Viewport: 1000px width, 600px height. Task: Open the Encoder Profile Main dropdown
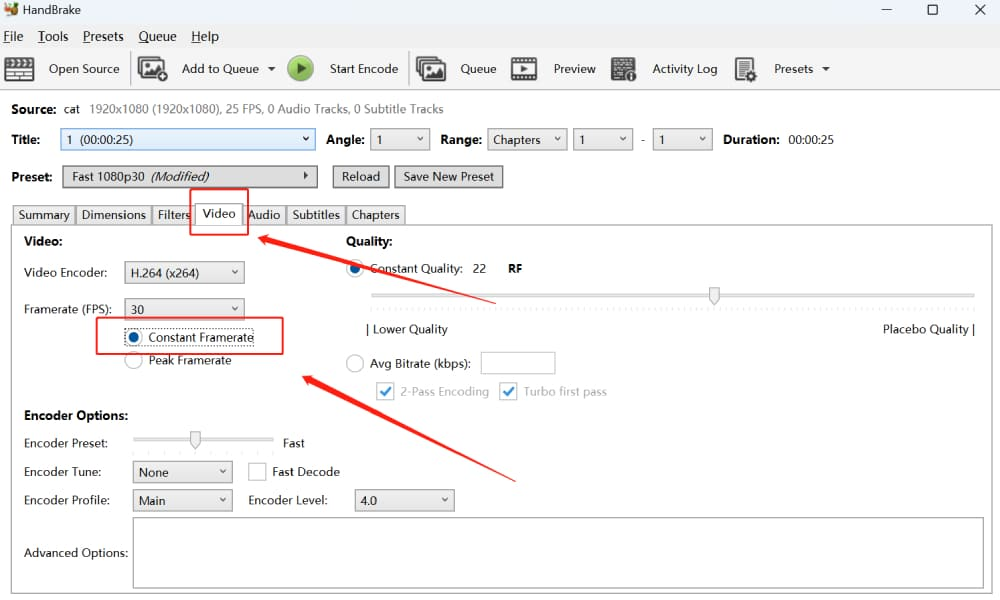(182, 501)
